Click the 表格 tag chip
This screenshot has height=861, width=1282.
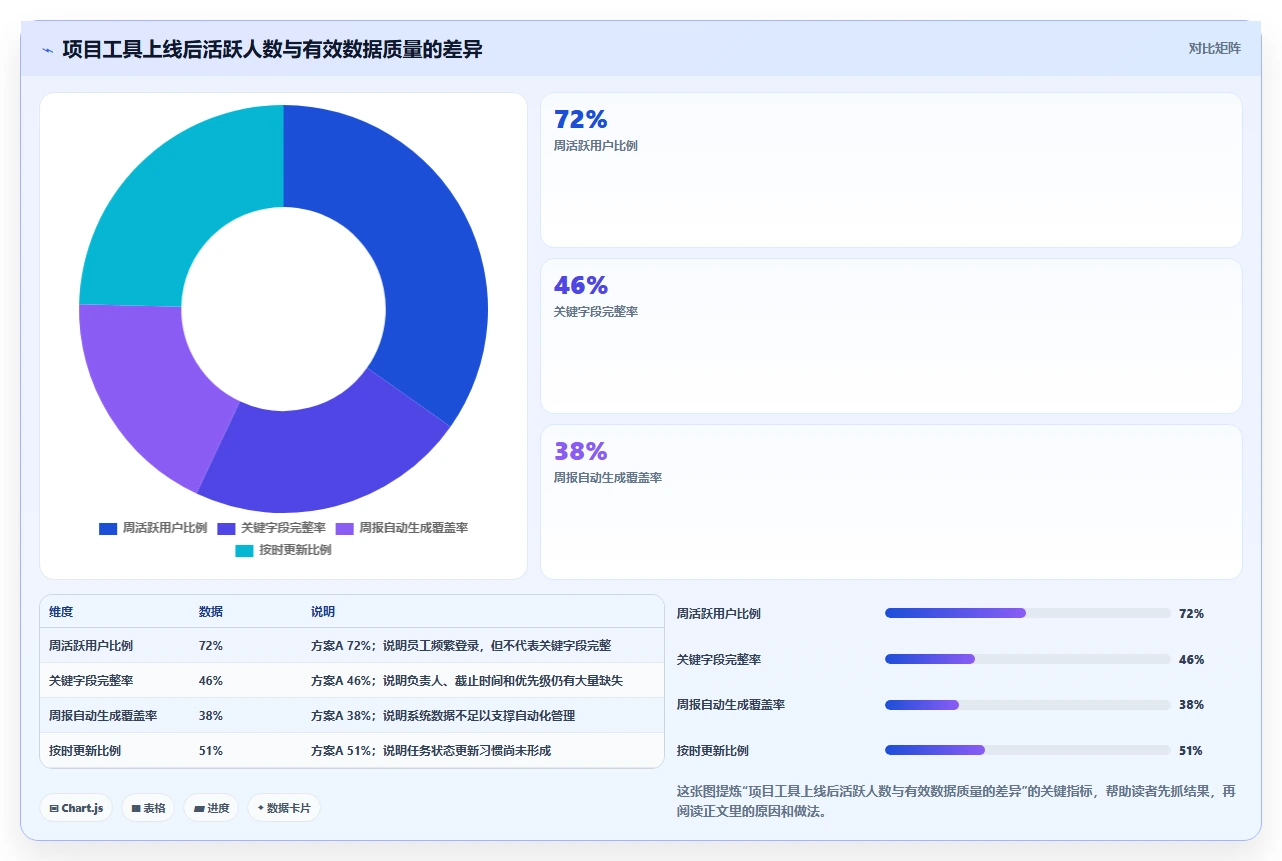(x=148, y=808)
